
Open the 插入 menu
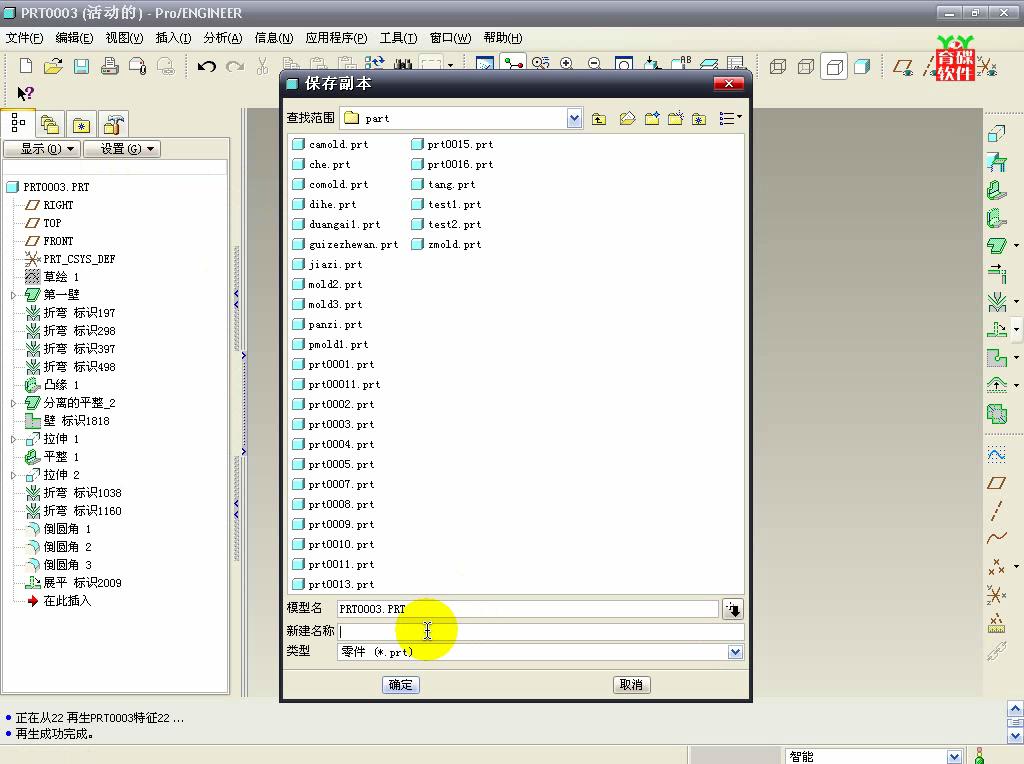click(173, 38)
